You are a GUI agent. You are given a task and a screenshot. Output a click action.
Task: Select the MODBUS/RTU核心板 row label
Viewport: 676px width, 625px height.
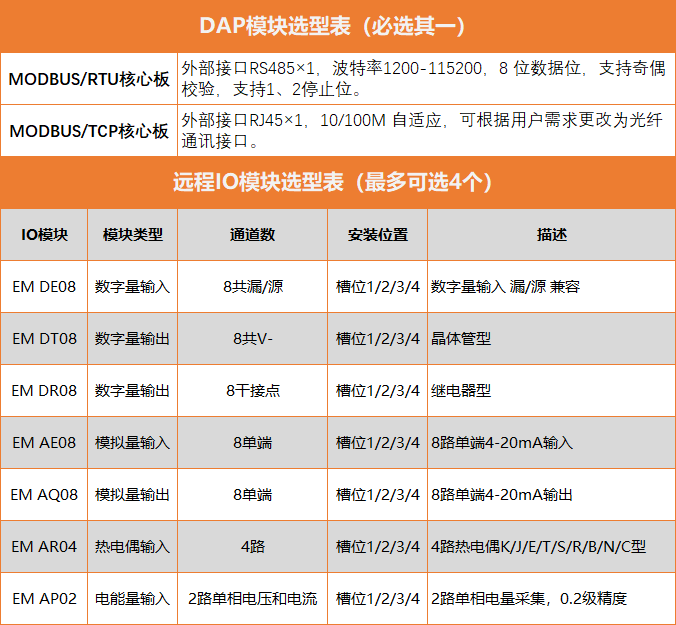click(89, 79)
